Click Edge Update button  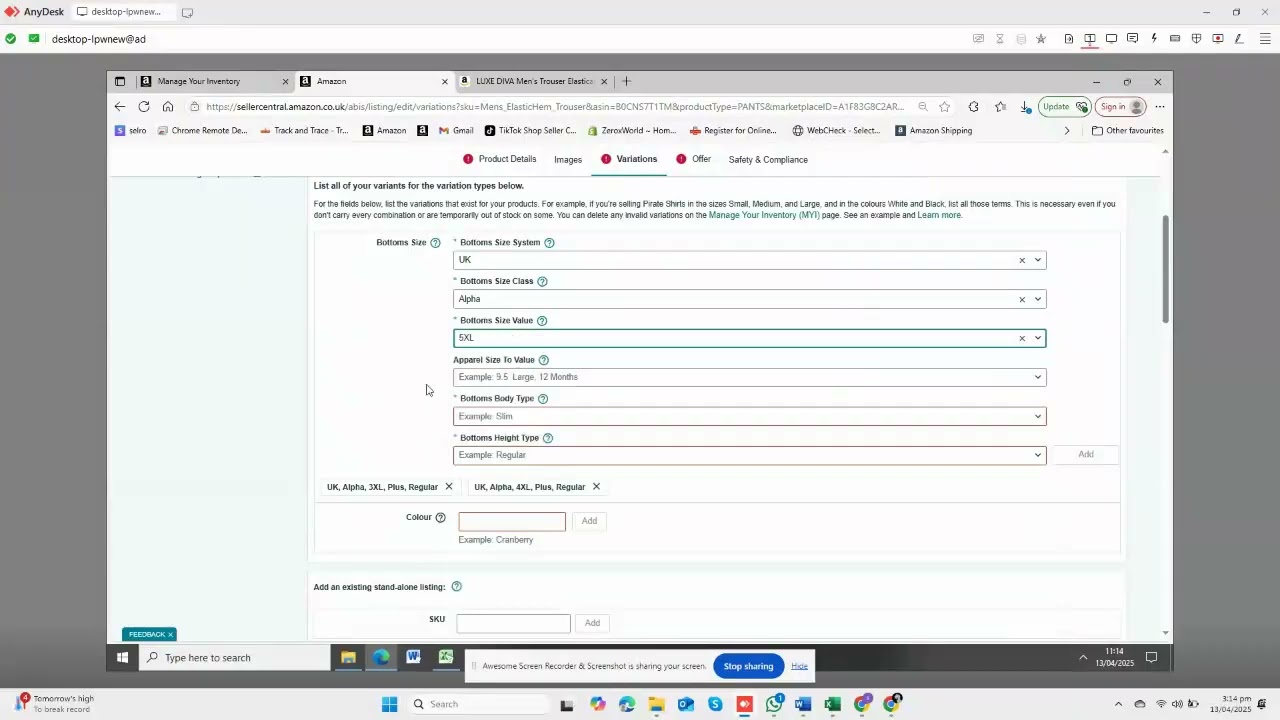pos(1063,107)
